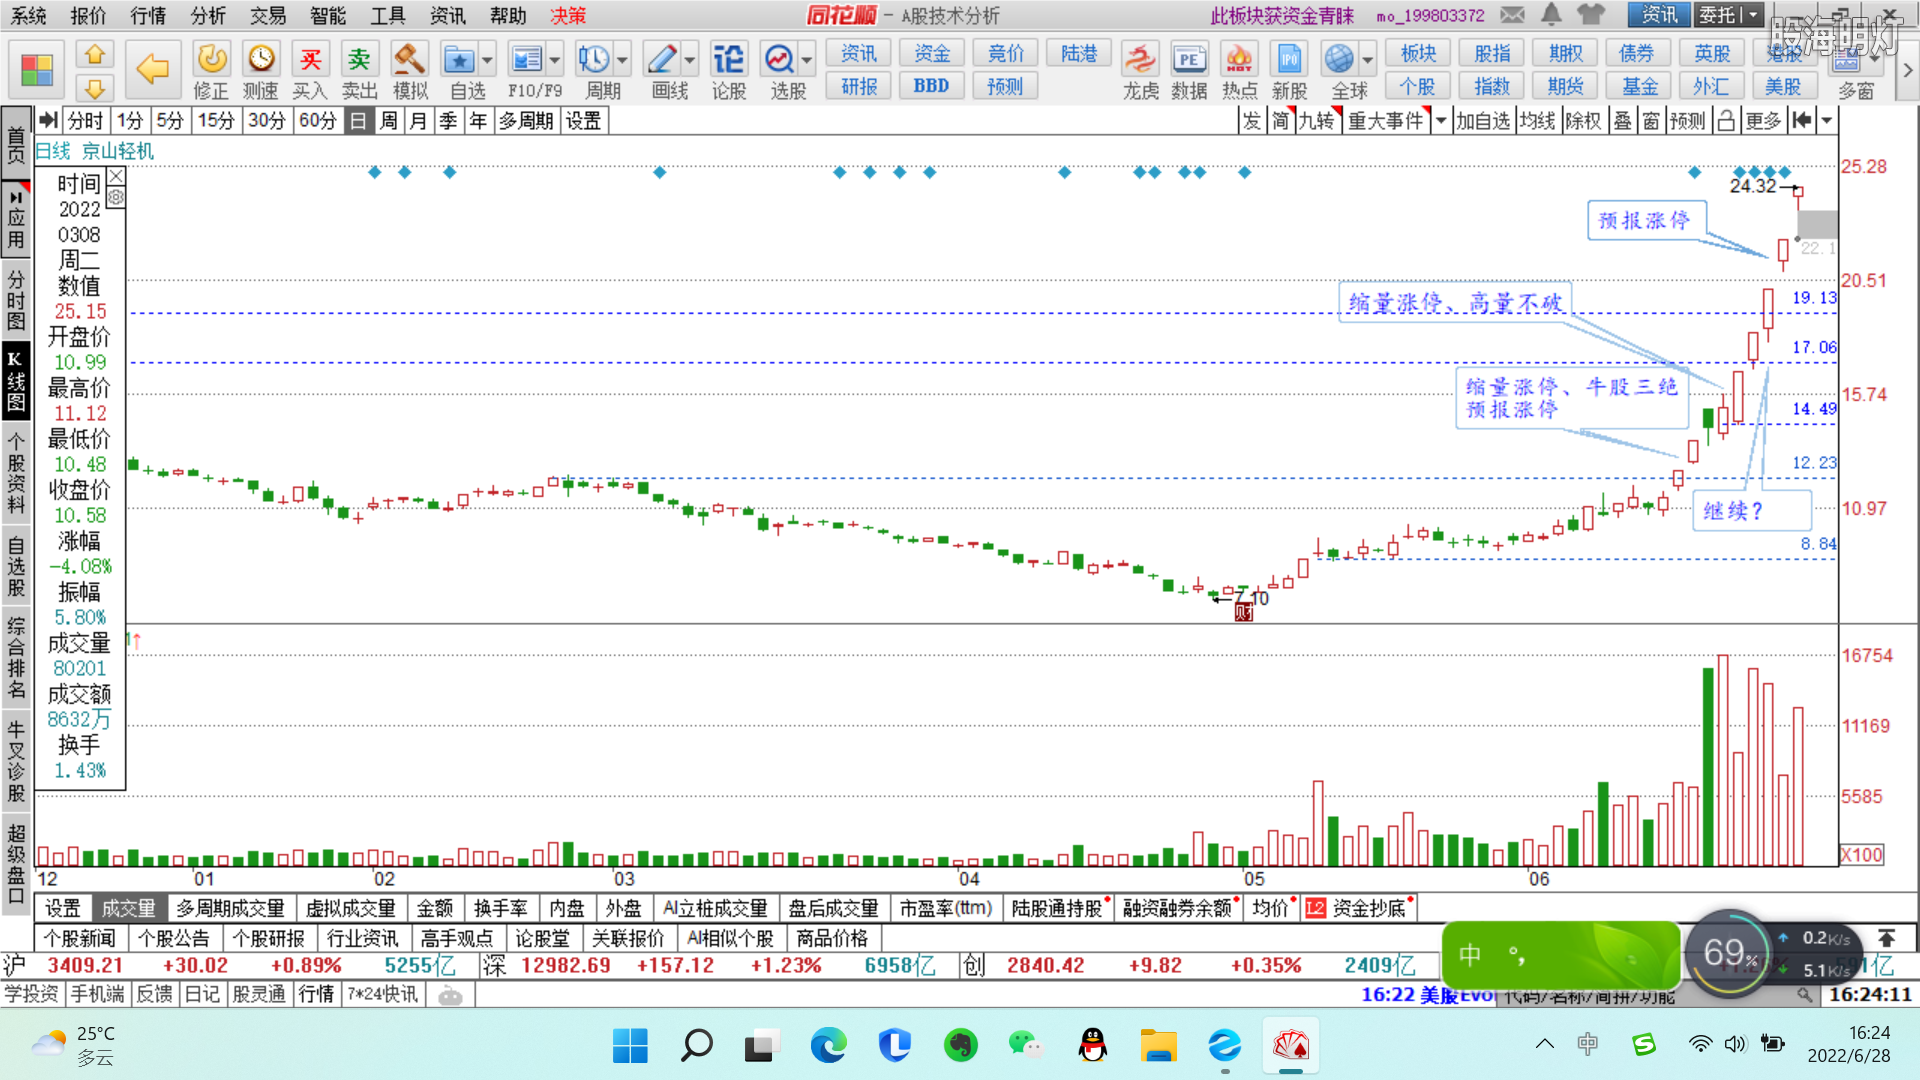Open the 测速 speed test tool
The height and width of the screenshot is (1080, 1920).
pyautogui.click(x=261, y=70)
